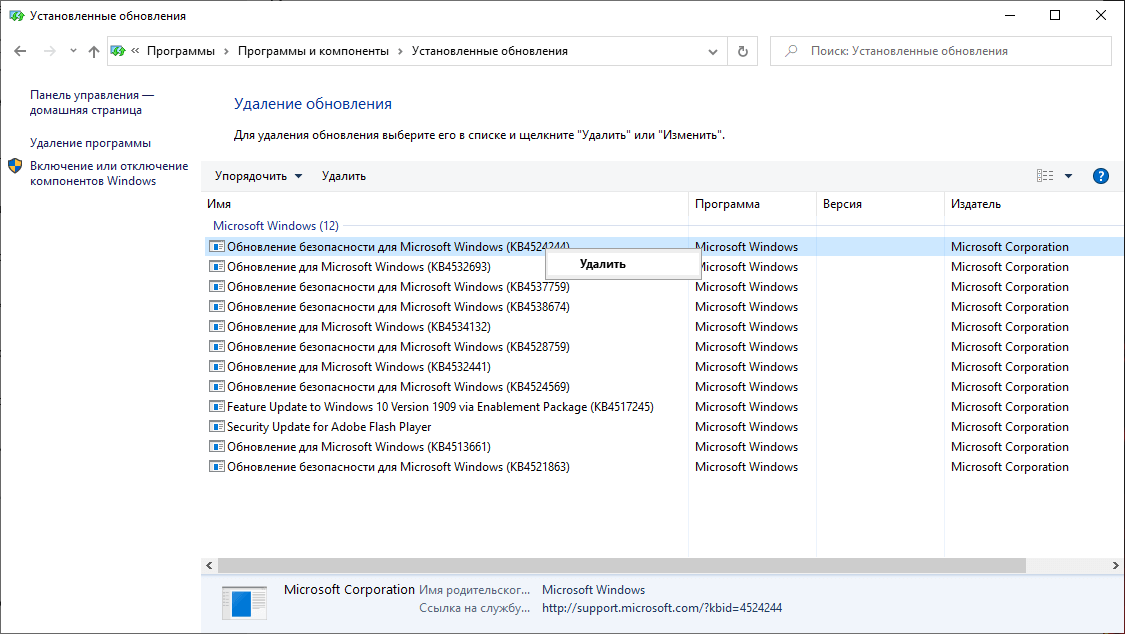Click the Up one level arrow
This screenshot has width=1125, height=634.
[x=94, y=51]
